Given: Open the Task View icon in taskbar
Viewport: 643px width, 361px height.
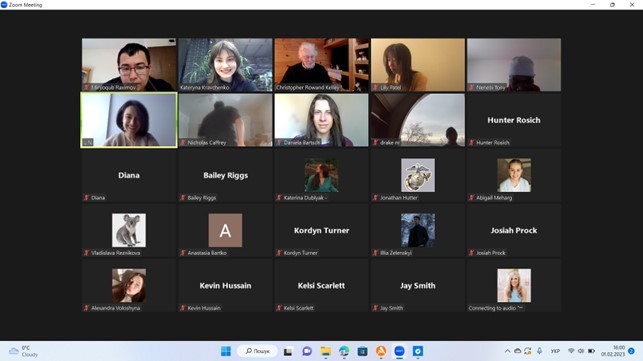Looking at the screenshot, I should coord(288,351).
